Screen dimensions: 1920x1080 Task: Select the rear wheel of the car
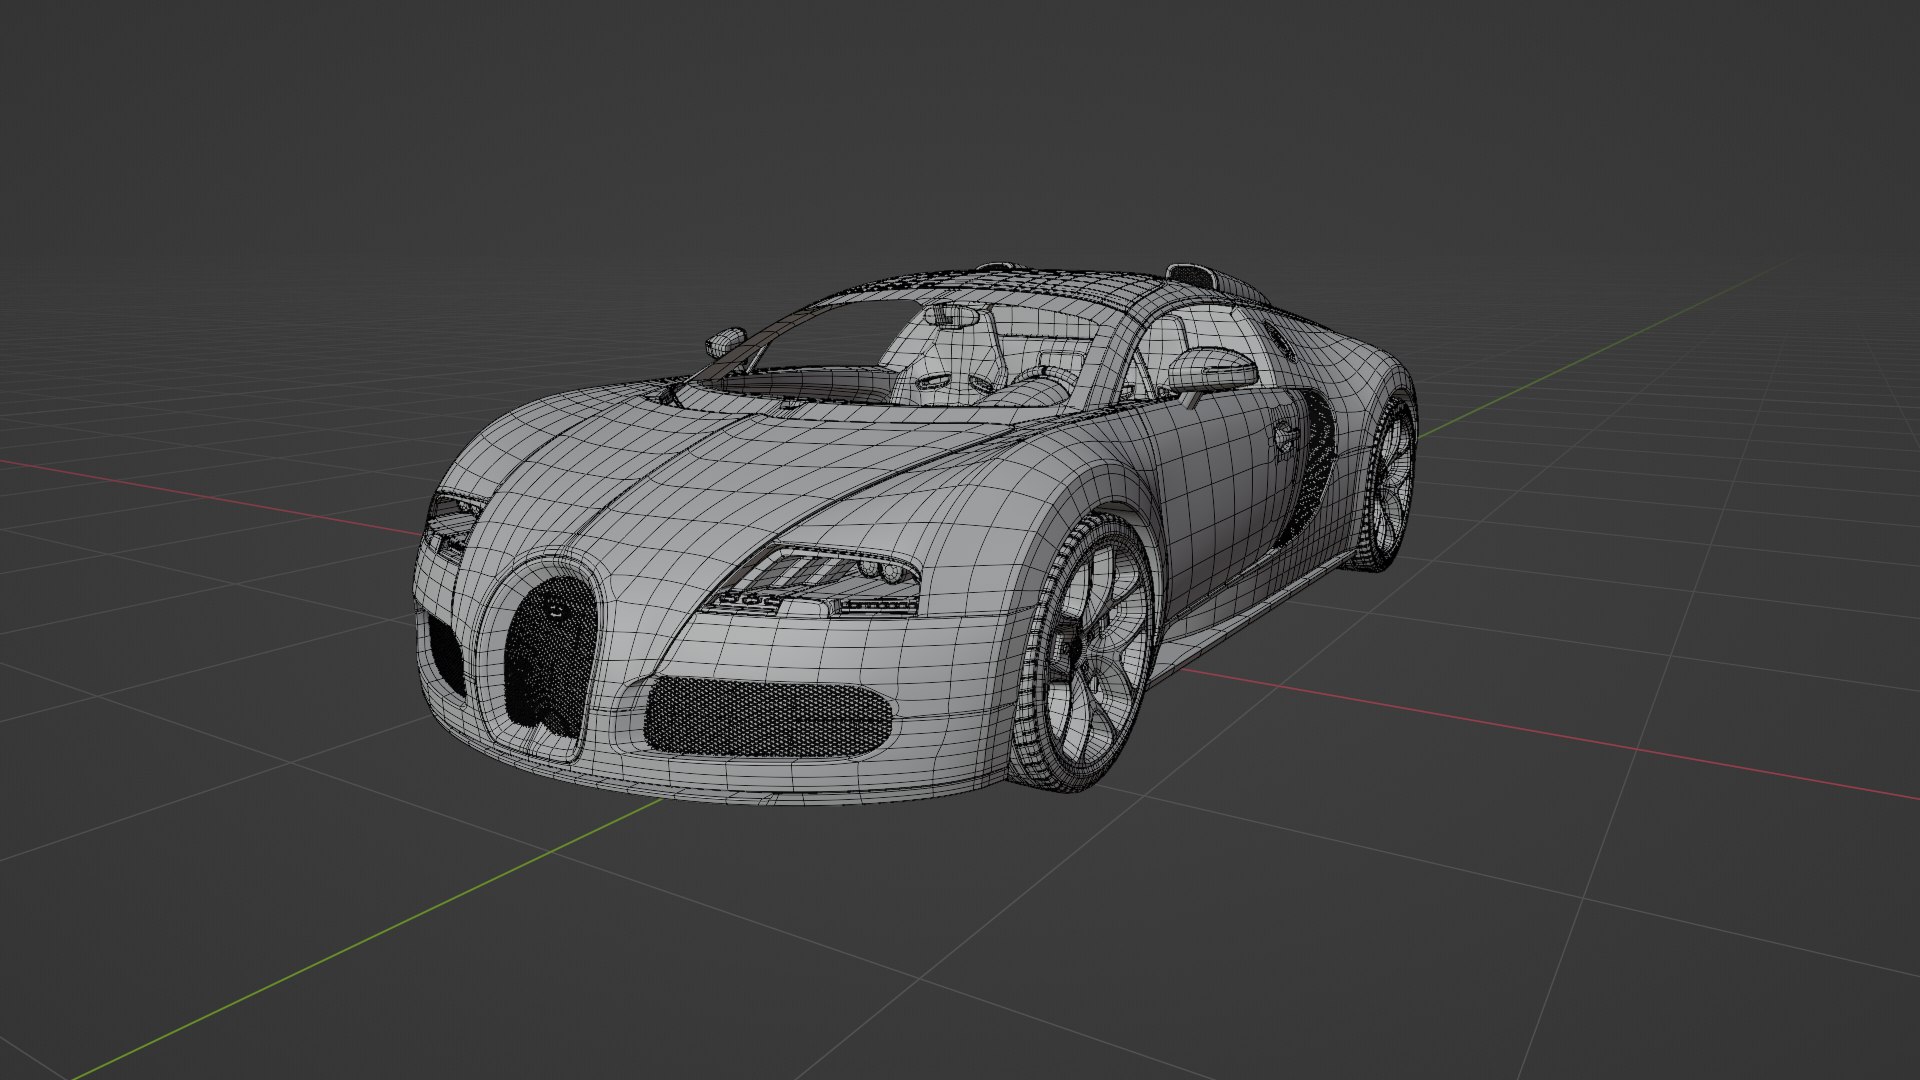coord(1386,485)
